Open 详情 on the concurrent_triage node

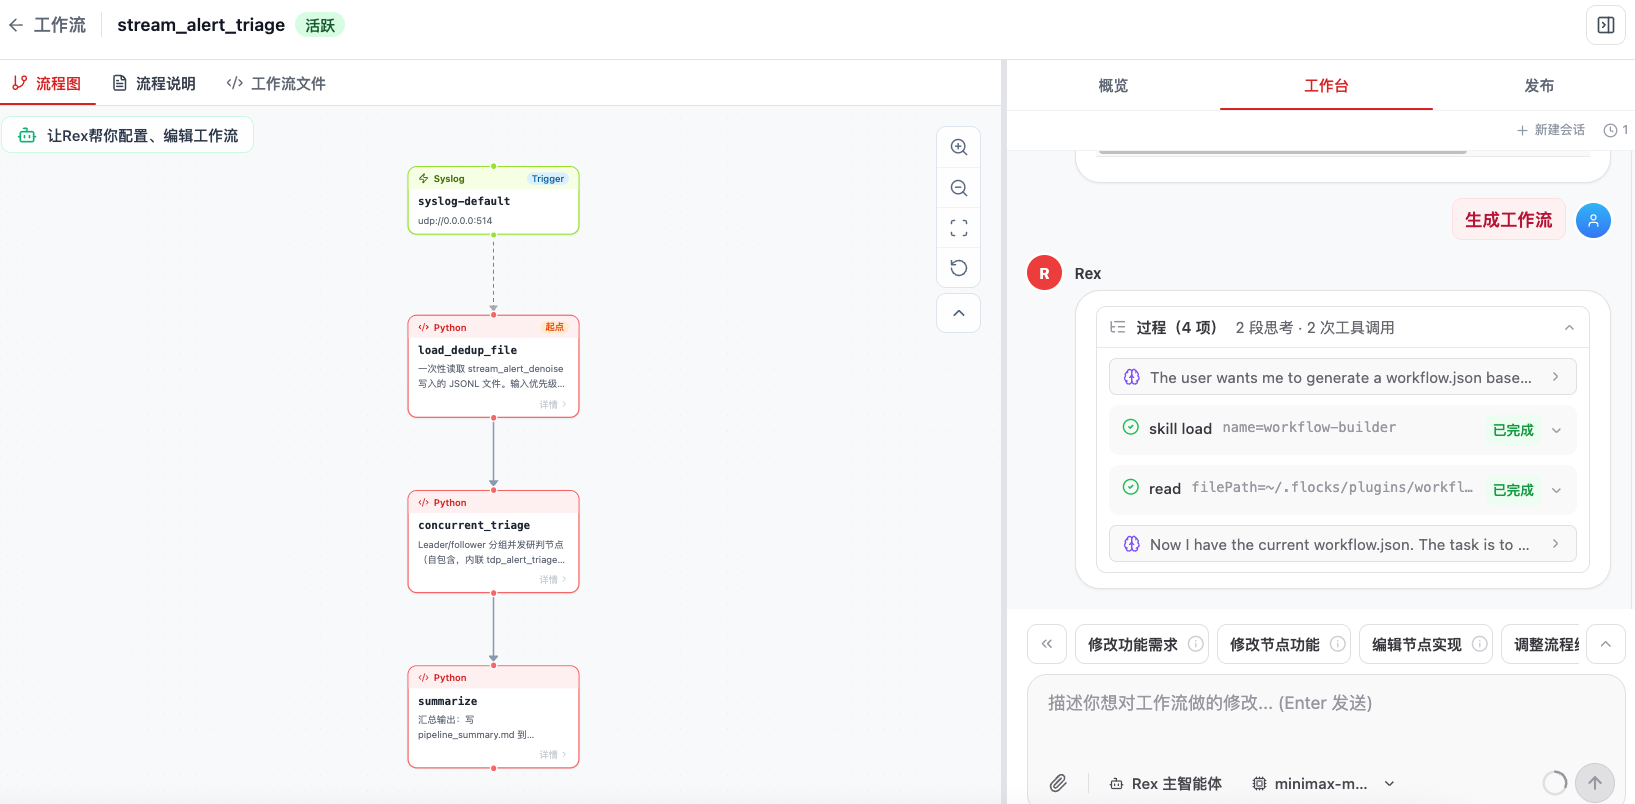[x=552, y=580]
